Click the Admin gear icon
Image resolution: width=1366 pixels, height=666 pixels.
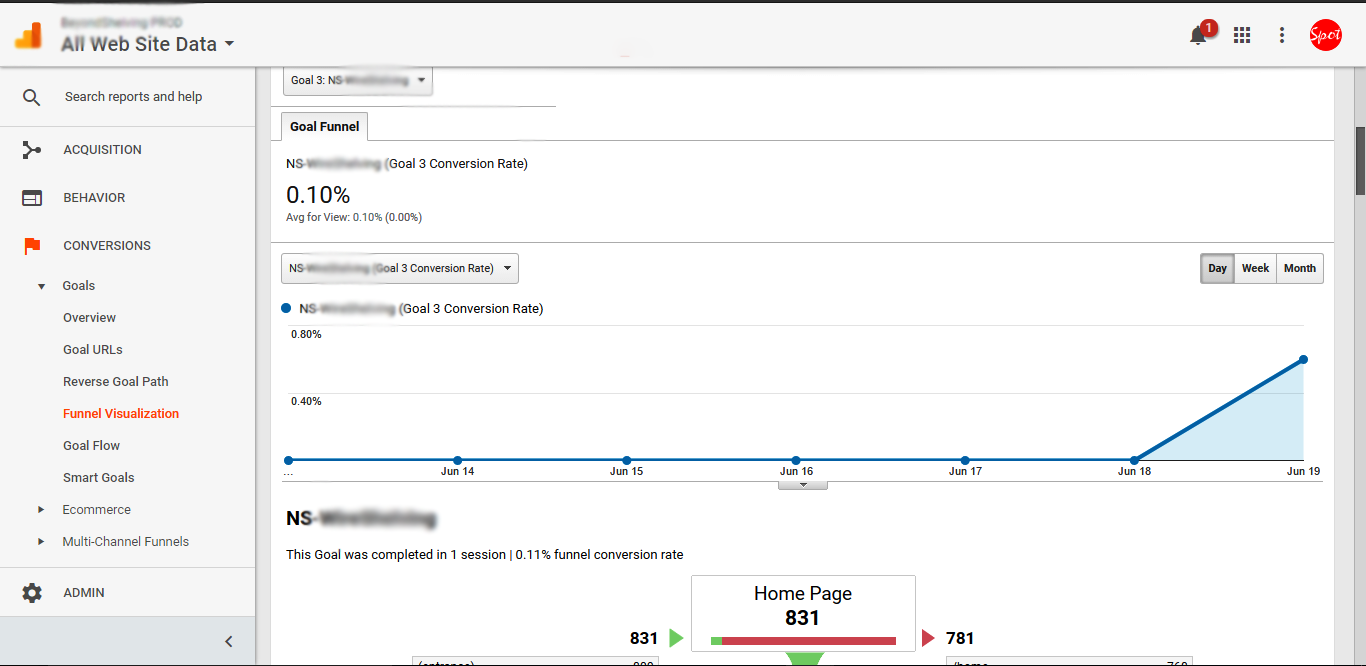click(x=32, y=593)
